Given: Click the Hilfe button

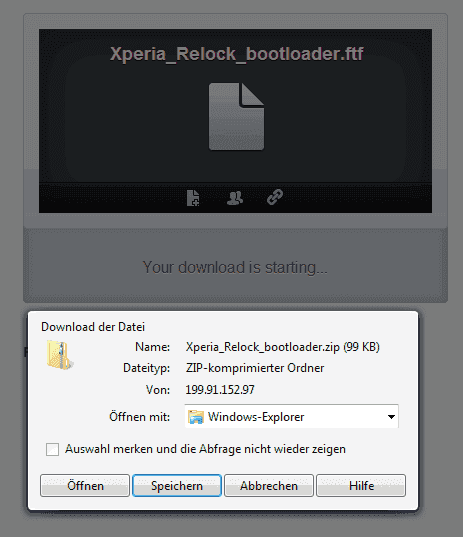Looking at the screenshot, I should (x=361, y=486).
